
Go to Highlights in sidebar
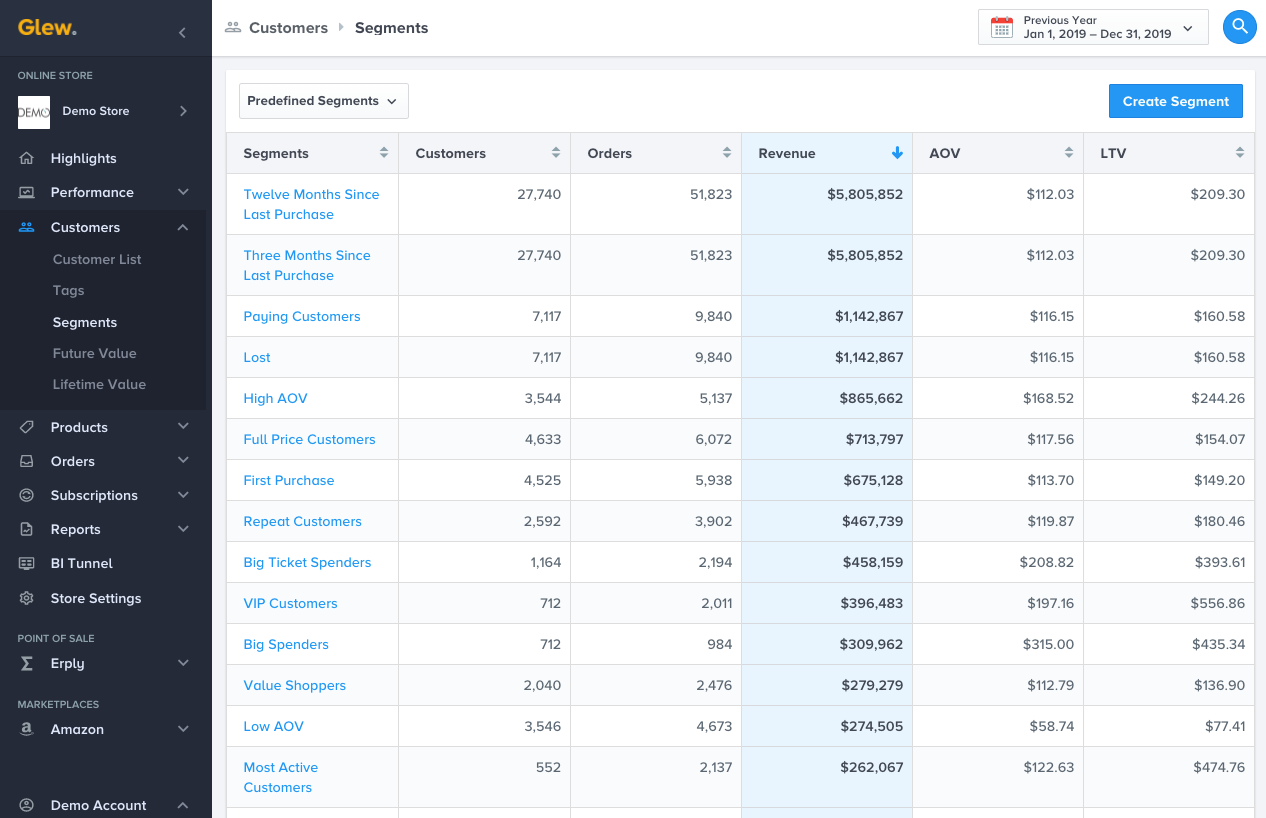84,158
